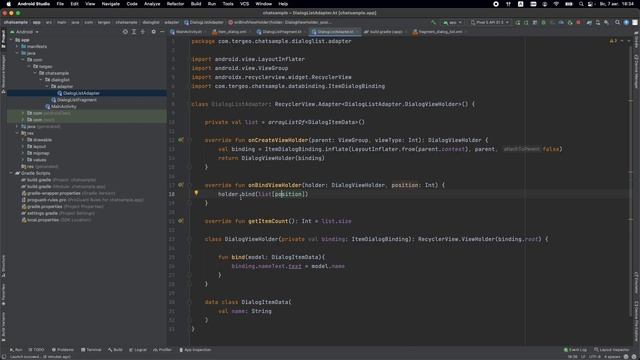Collapse the manifests folder in project tree
Viewport: 640px width, 360px height.
coord(17,47)
